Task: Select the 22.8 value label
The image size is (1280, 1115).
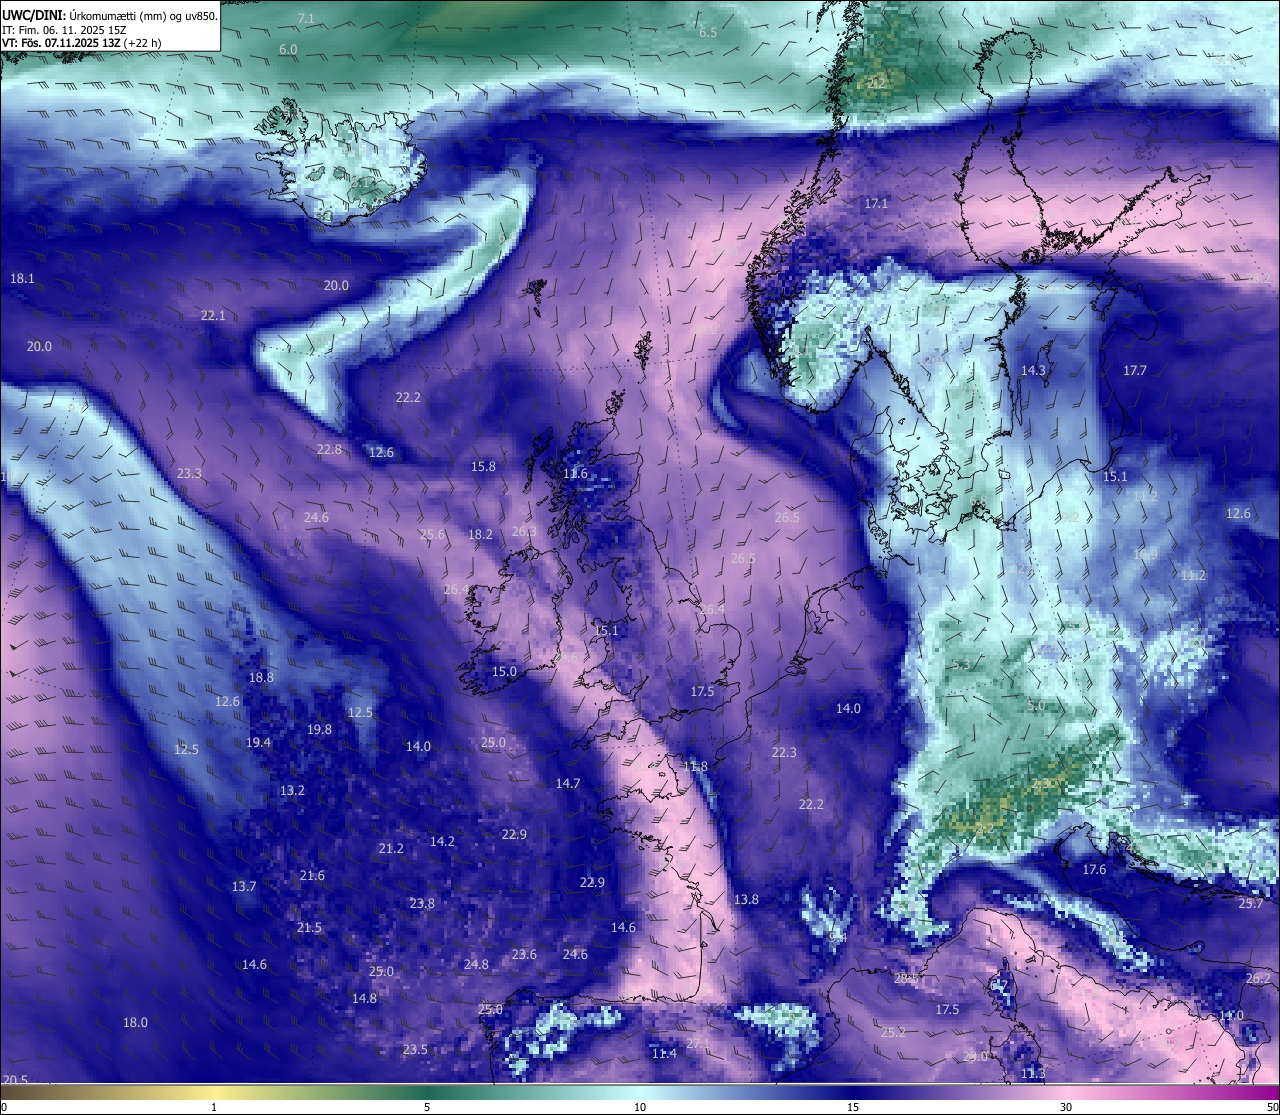Action: tap(329, 450)
